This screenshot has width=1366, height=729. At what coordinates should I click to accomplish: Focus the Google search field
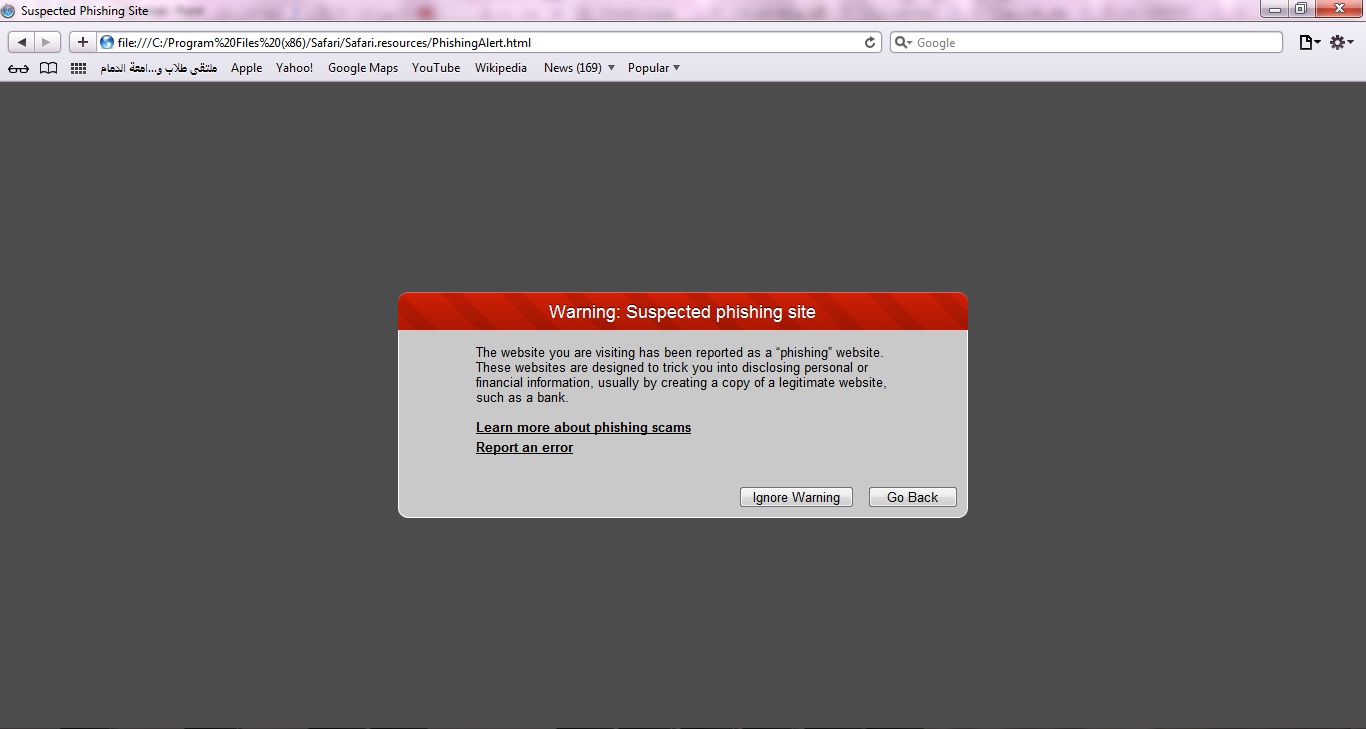(1086, 42)
